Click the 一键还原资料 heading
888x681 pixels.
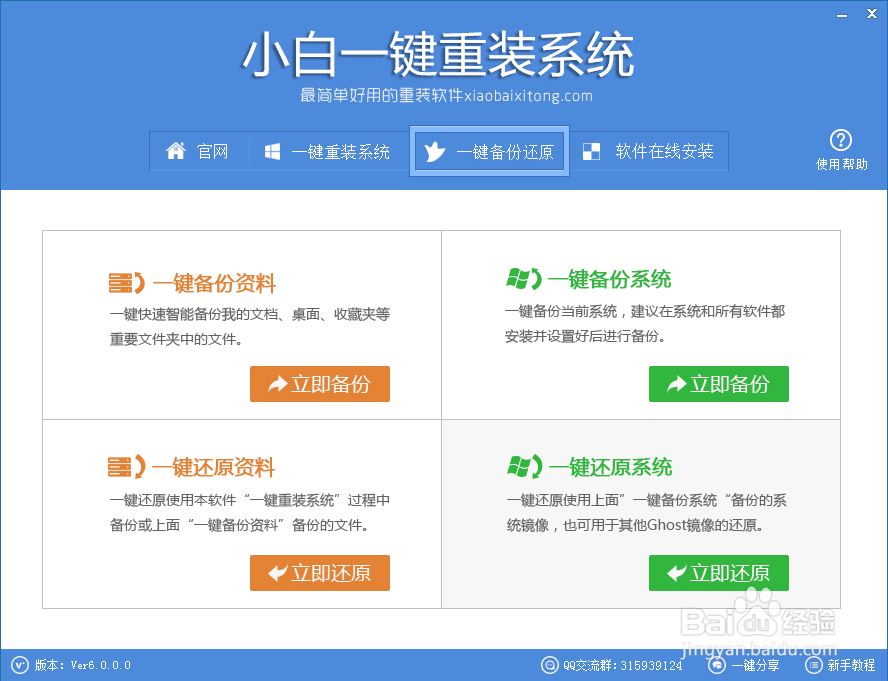tap(214, 467)
